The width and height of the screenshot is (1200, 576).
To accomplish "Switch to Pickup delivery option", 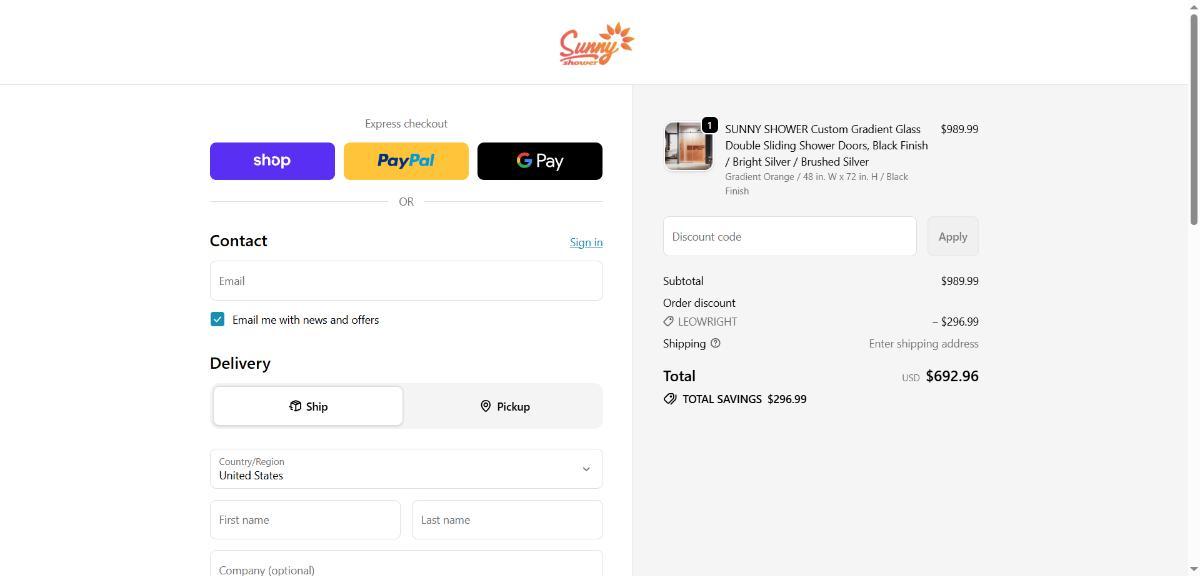I will 504,406.
